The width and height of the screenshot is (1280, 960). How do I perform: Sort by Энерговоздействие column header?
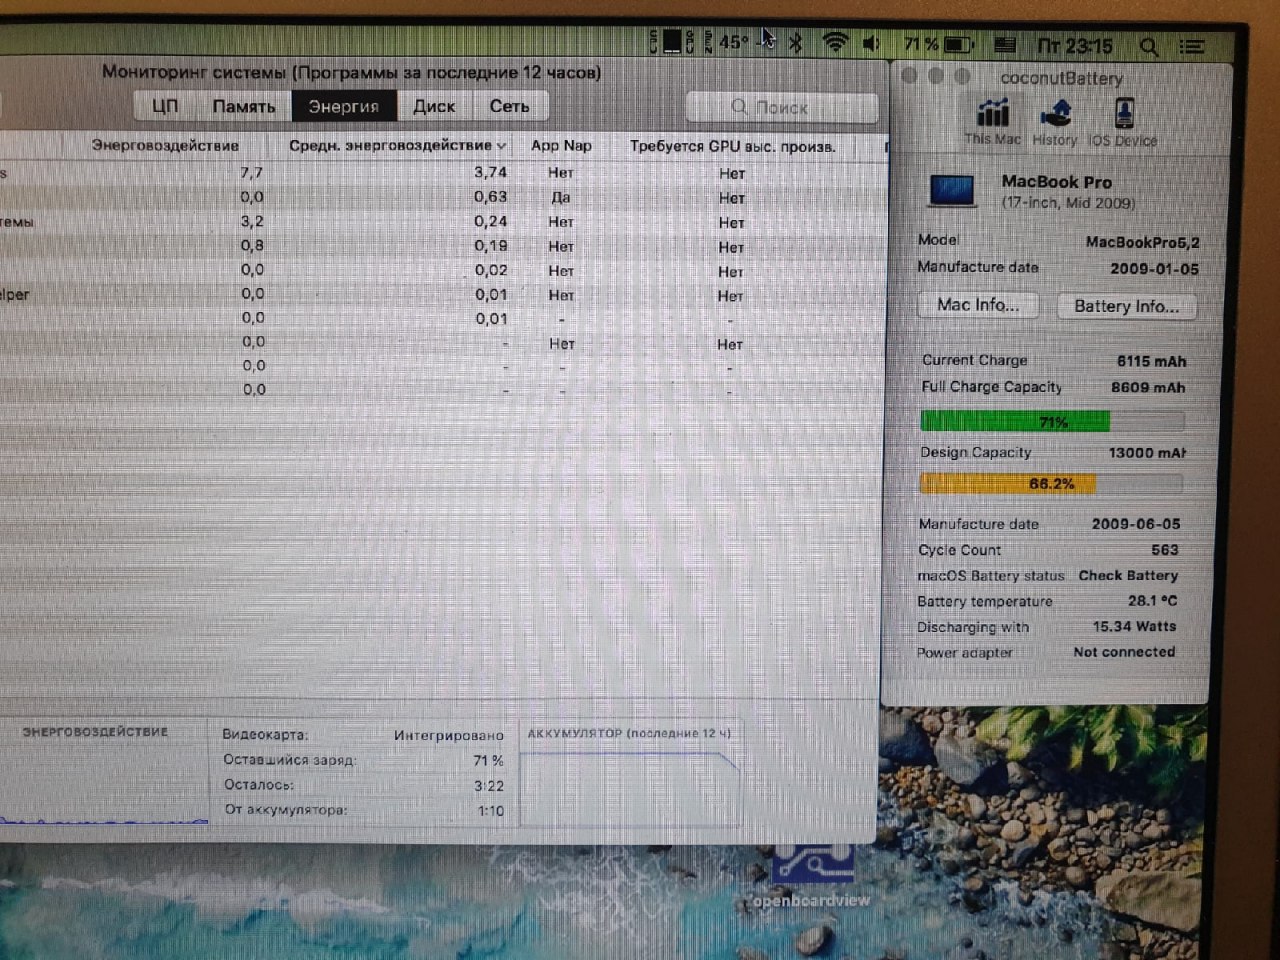click(165, 145)
